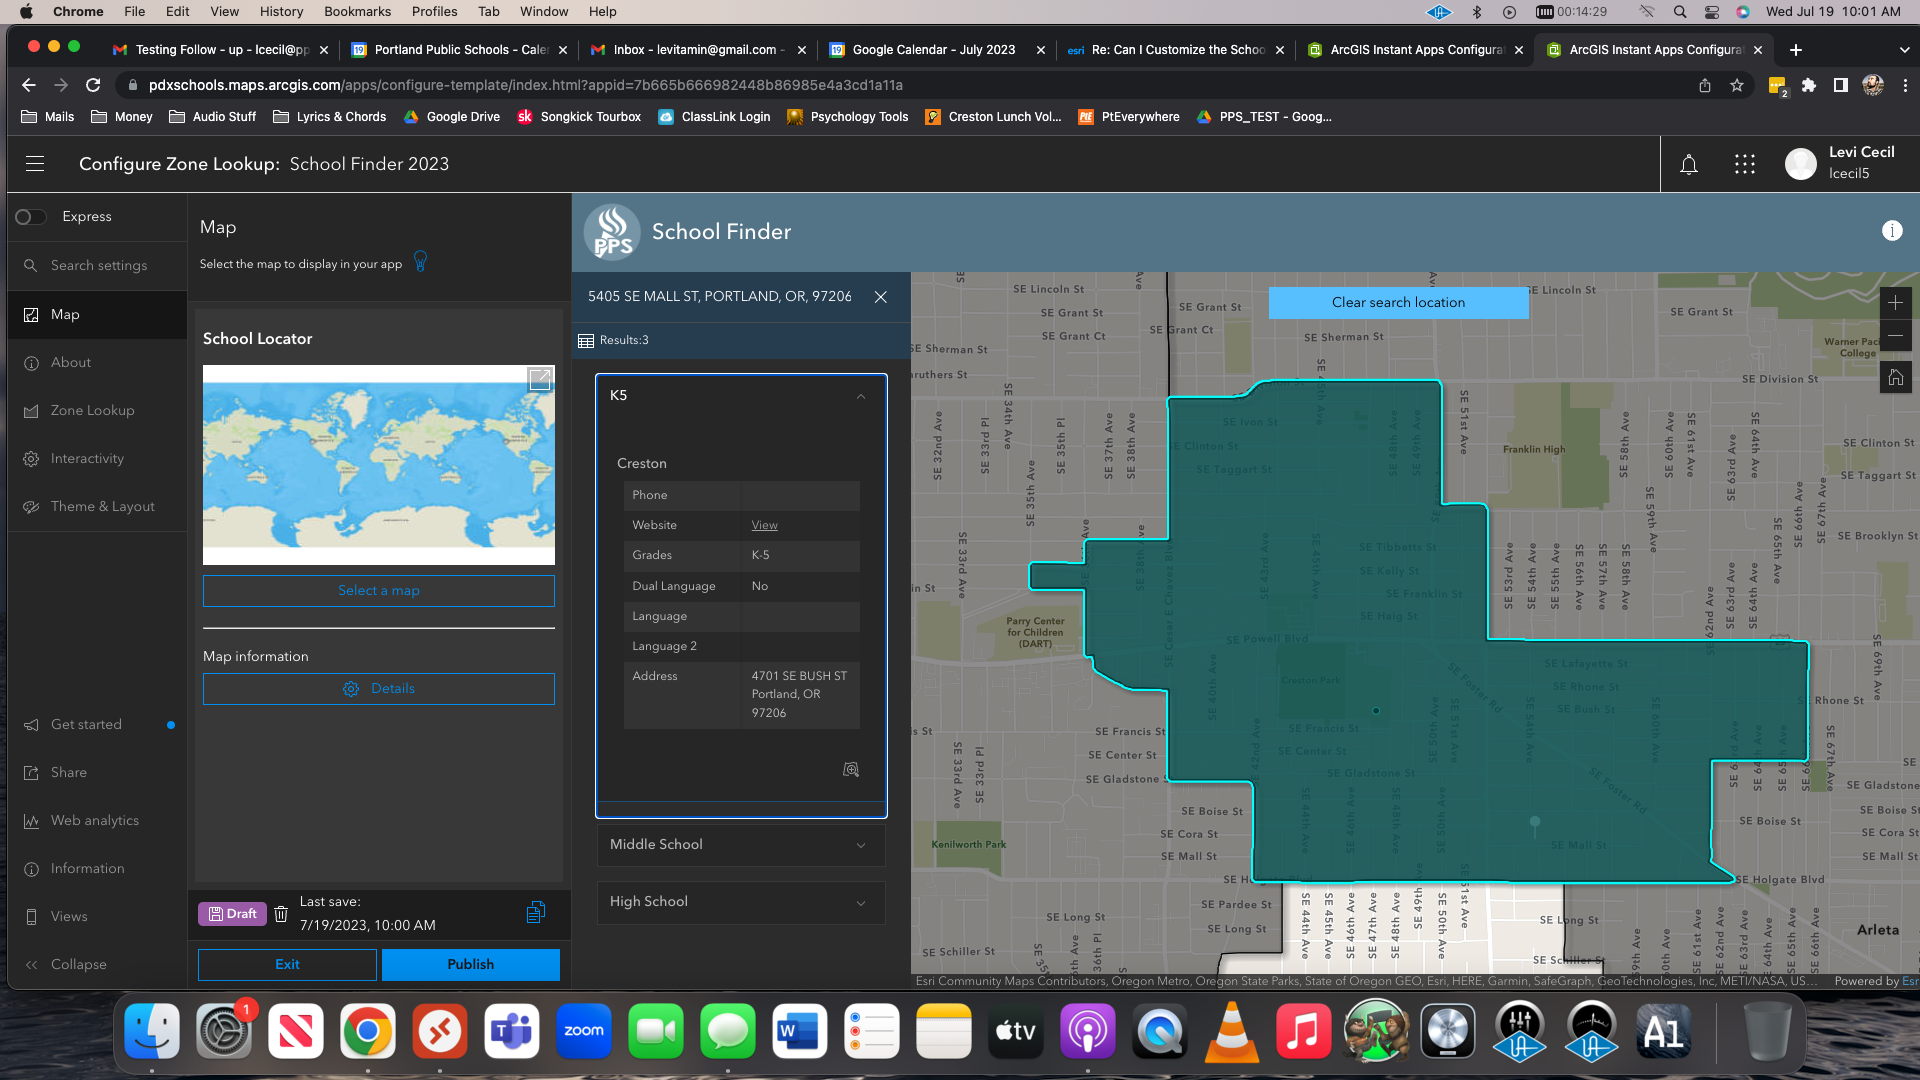Return map to default extent with home button
This screenshot has width=1920, height=1080.
(1896, 377)
